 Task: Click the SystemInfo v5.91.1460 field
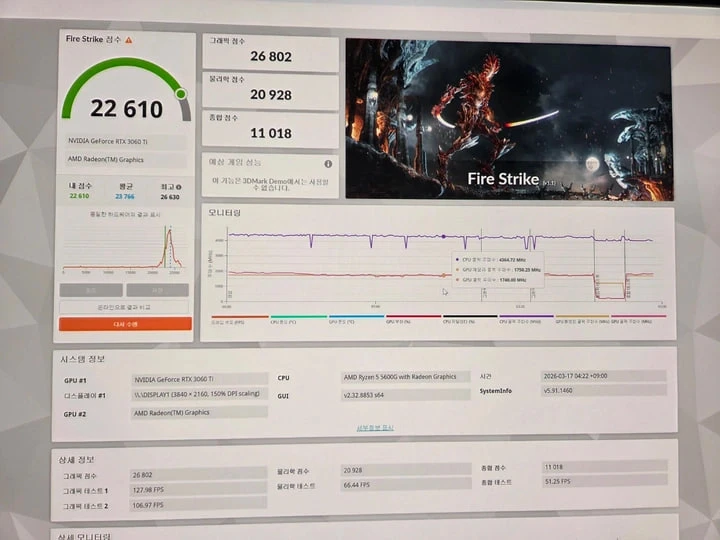point(604,391)
